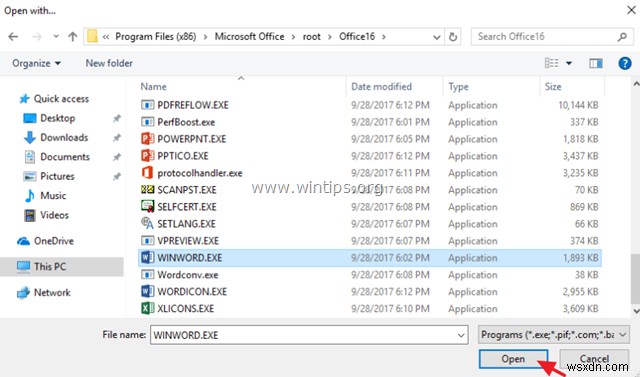This screenshot has height=377, width=640.
Task: Select the PerfBoost.exe file icon
Action: pyautogui.click(x=147, y=122)
